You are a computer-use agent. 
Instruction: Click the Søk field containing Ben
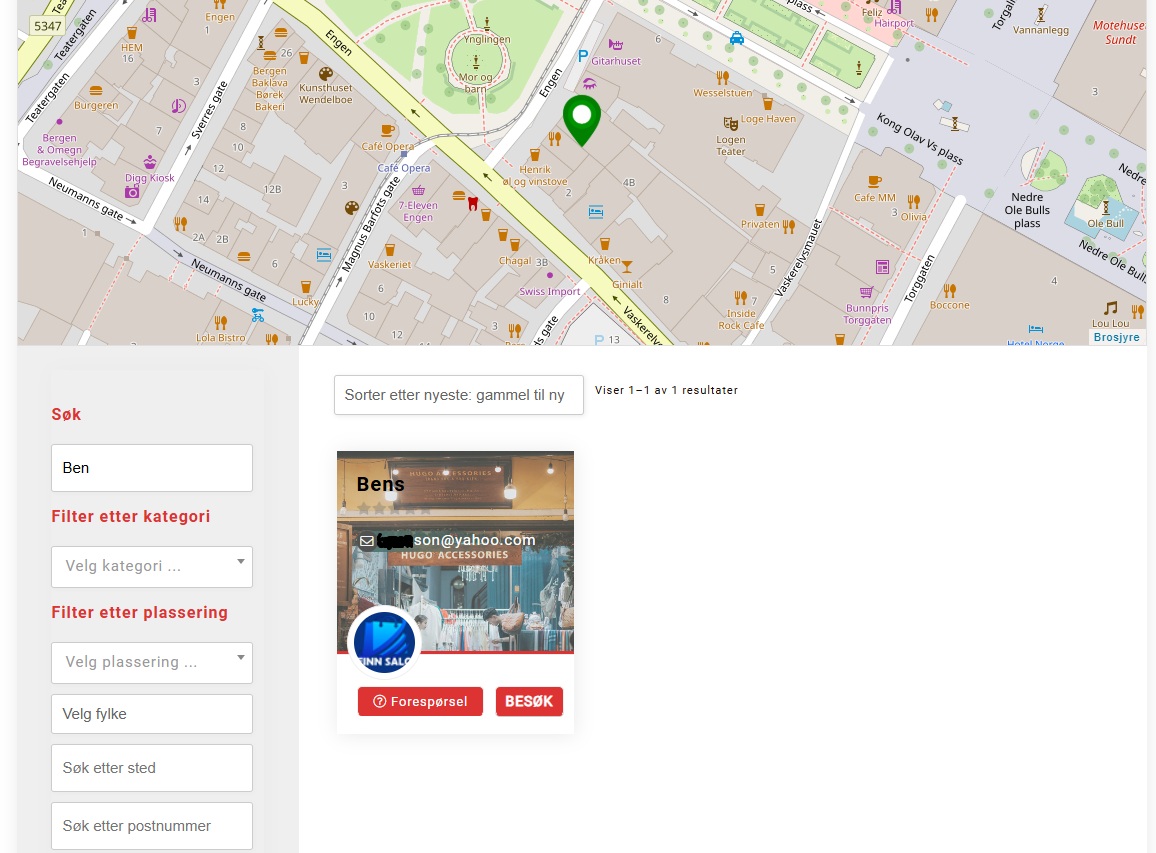pyautogui.click(x=152, y=468)
